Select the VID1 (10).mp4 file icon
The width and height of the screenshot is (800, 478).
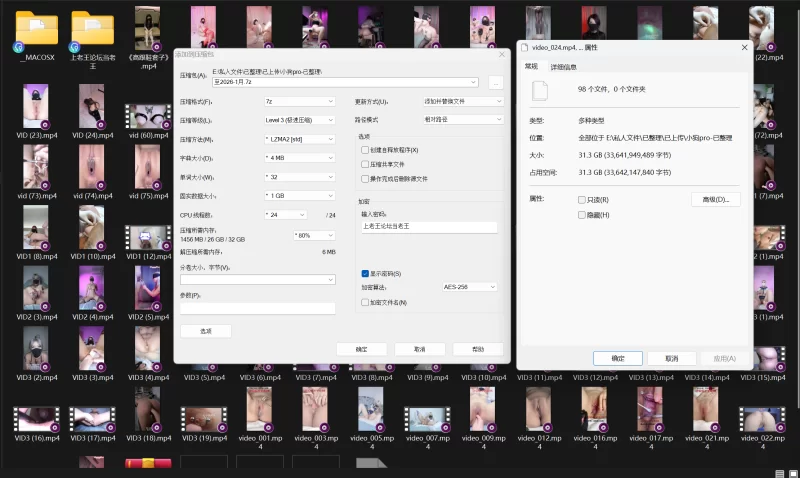(x=92, y=228)
